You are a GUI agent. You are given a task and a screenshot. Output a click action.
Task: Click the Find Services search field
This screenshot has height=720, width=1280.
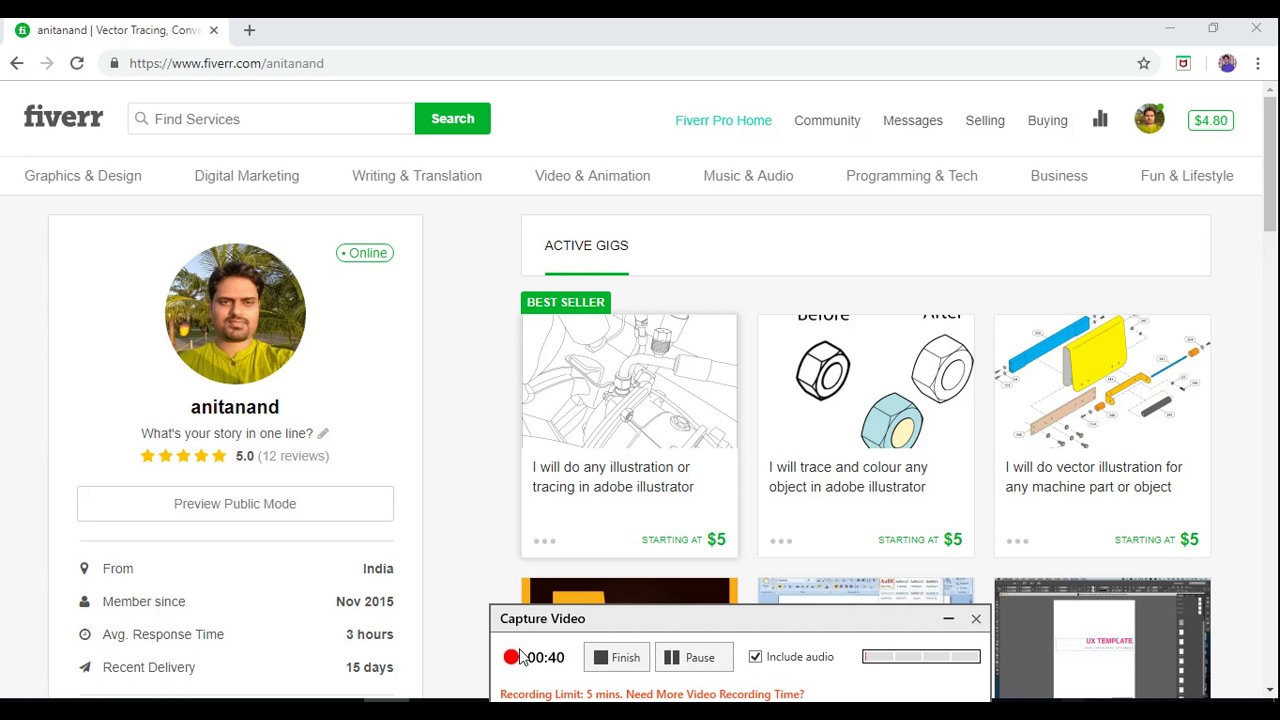point(271,119)
